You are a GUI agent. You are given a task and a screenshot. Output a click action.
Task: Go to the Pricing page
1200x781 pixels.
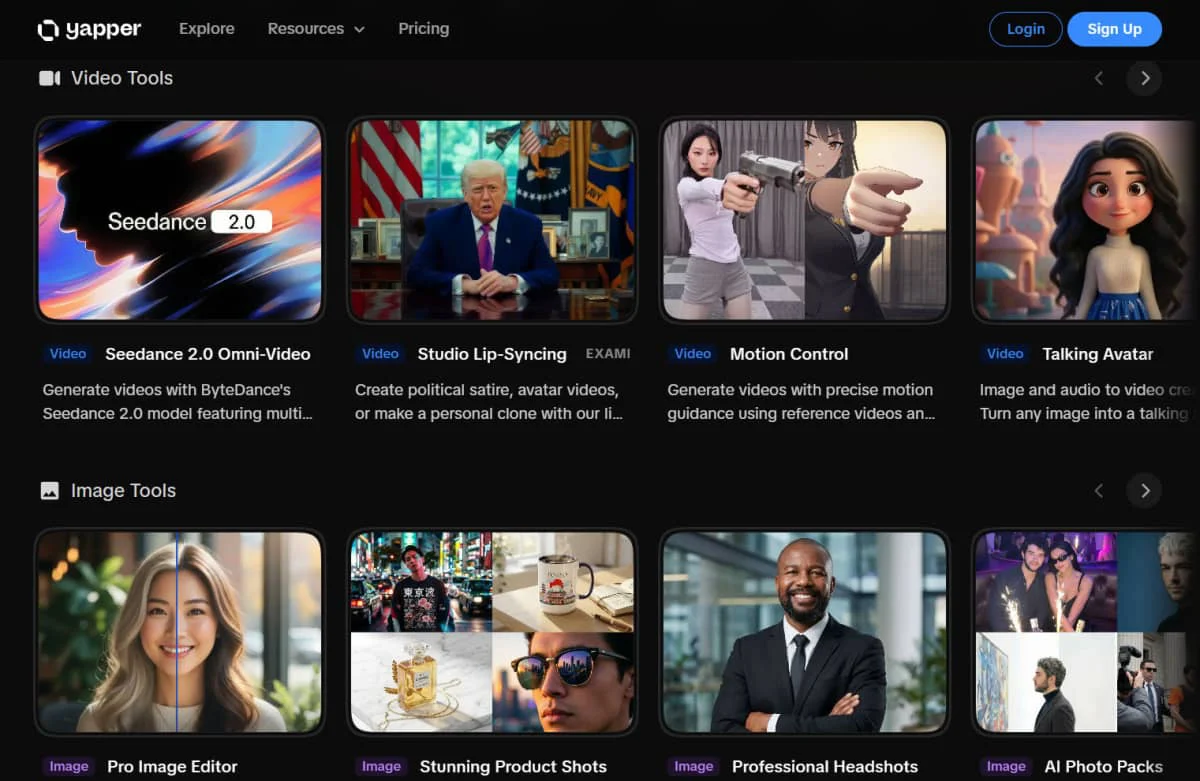coord(424,29)
